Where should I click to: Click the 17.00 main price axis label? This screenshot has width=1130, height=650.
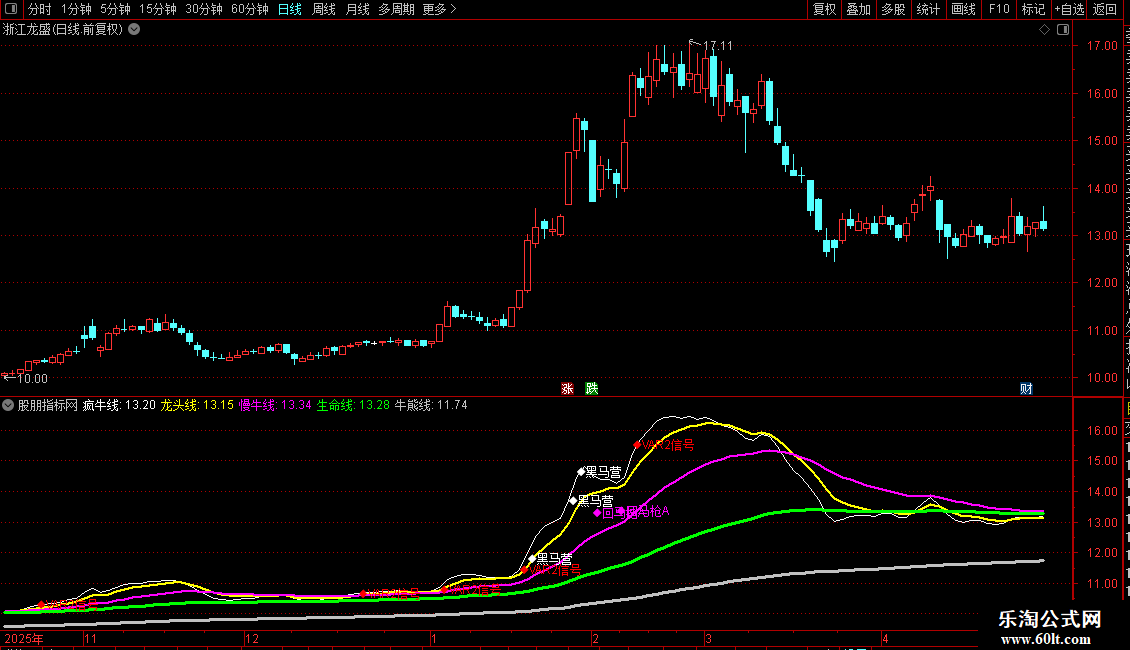(x=1102, y=45)
